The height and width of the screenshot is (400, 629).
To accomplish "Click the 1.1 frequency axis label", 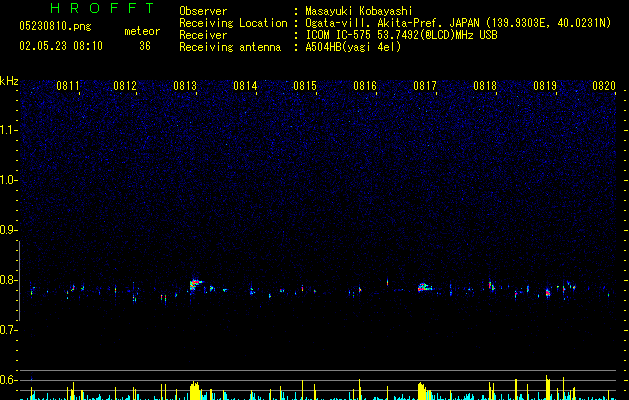I will (9, 130).
